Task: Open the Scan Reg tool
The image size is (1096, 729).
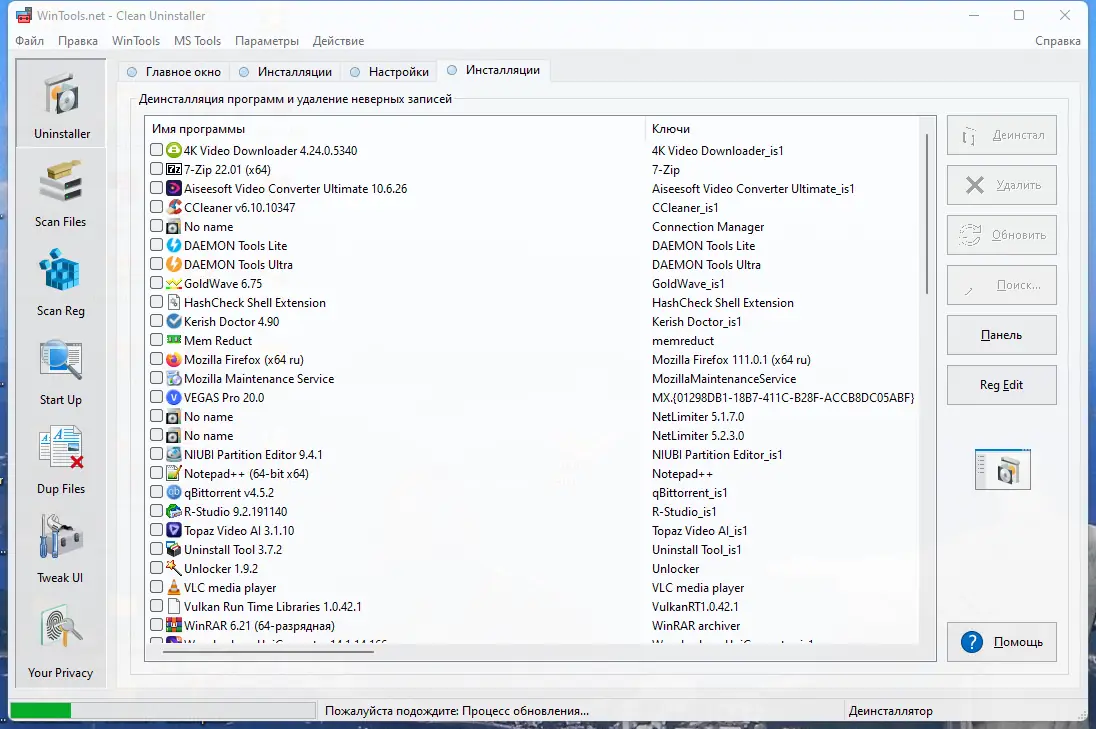Action: pyautogui.click(x=61, y=282)
